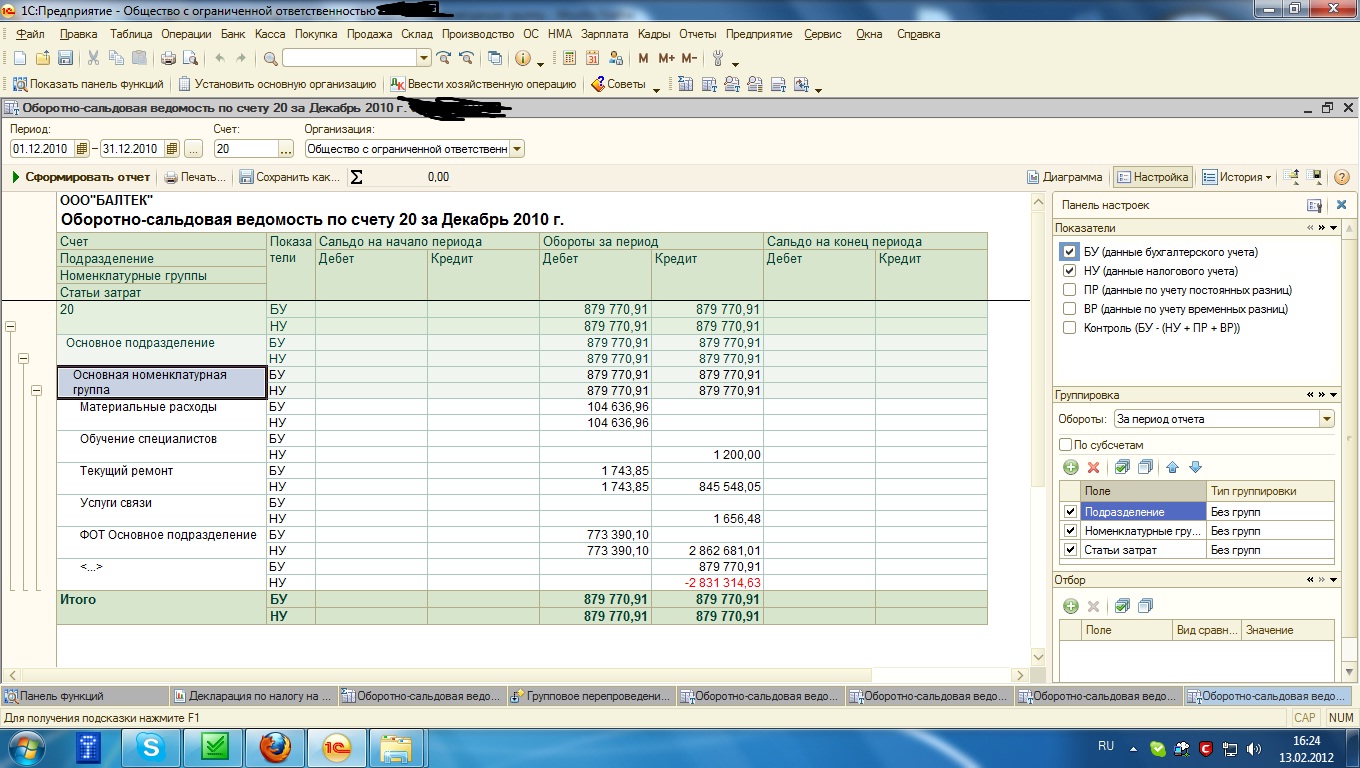Click the print preview icon in toolbar
Image resolution: width=1360 pixels, height=768 pixels.
(189, 58)
